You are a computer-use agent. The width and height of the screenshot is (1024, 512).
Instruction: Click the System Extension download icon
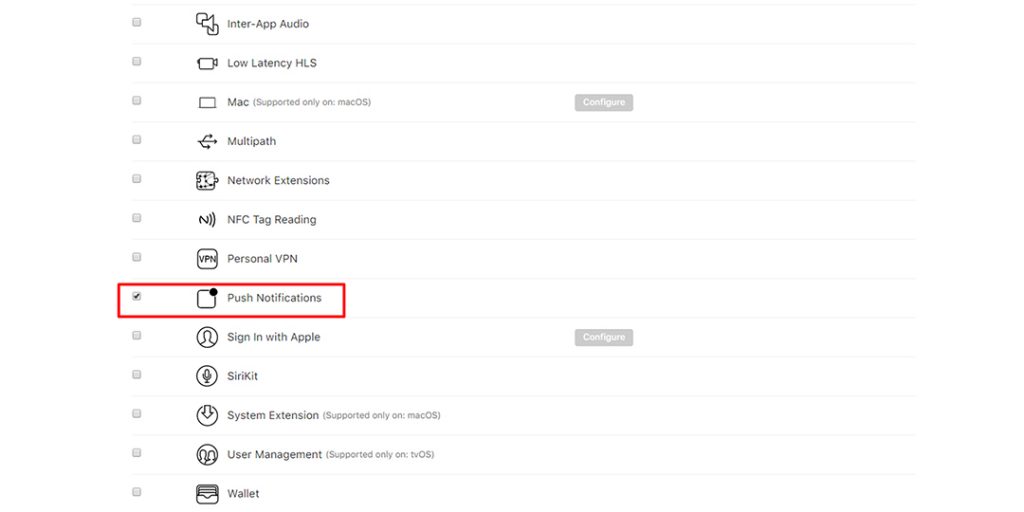pos(207,415)
